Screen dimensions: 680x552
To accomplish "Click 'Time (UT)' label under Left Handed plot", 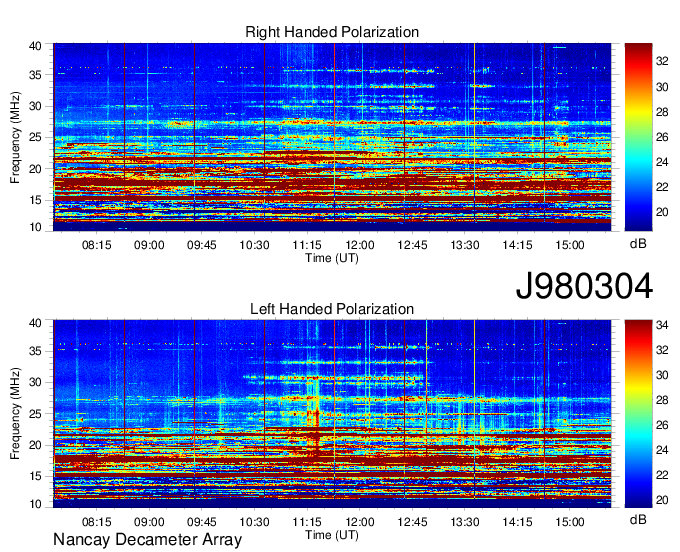I will (x=332, y=535).
